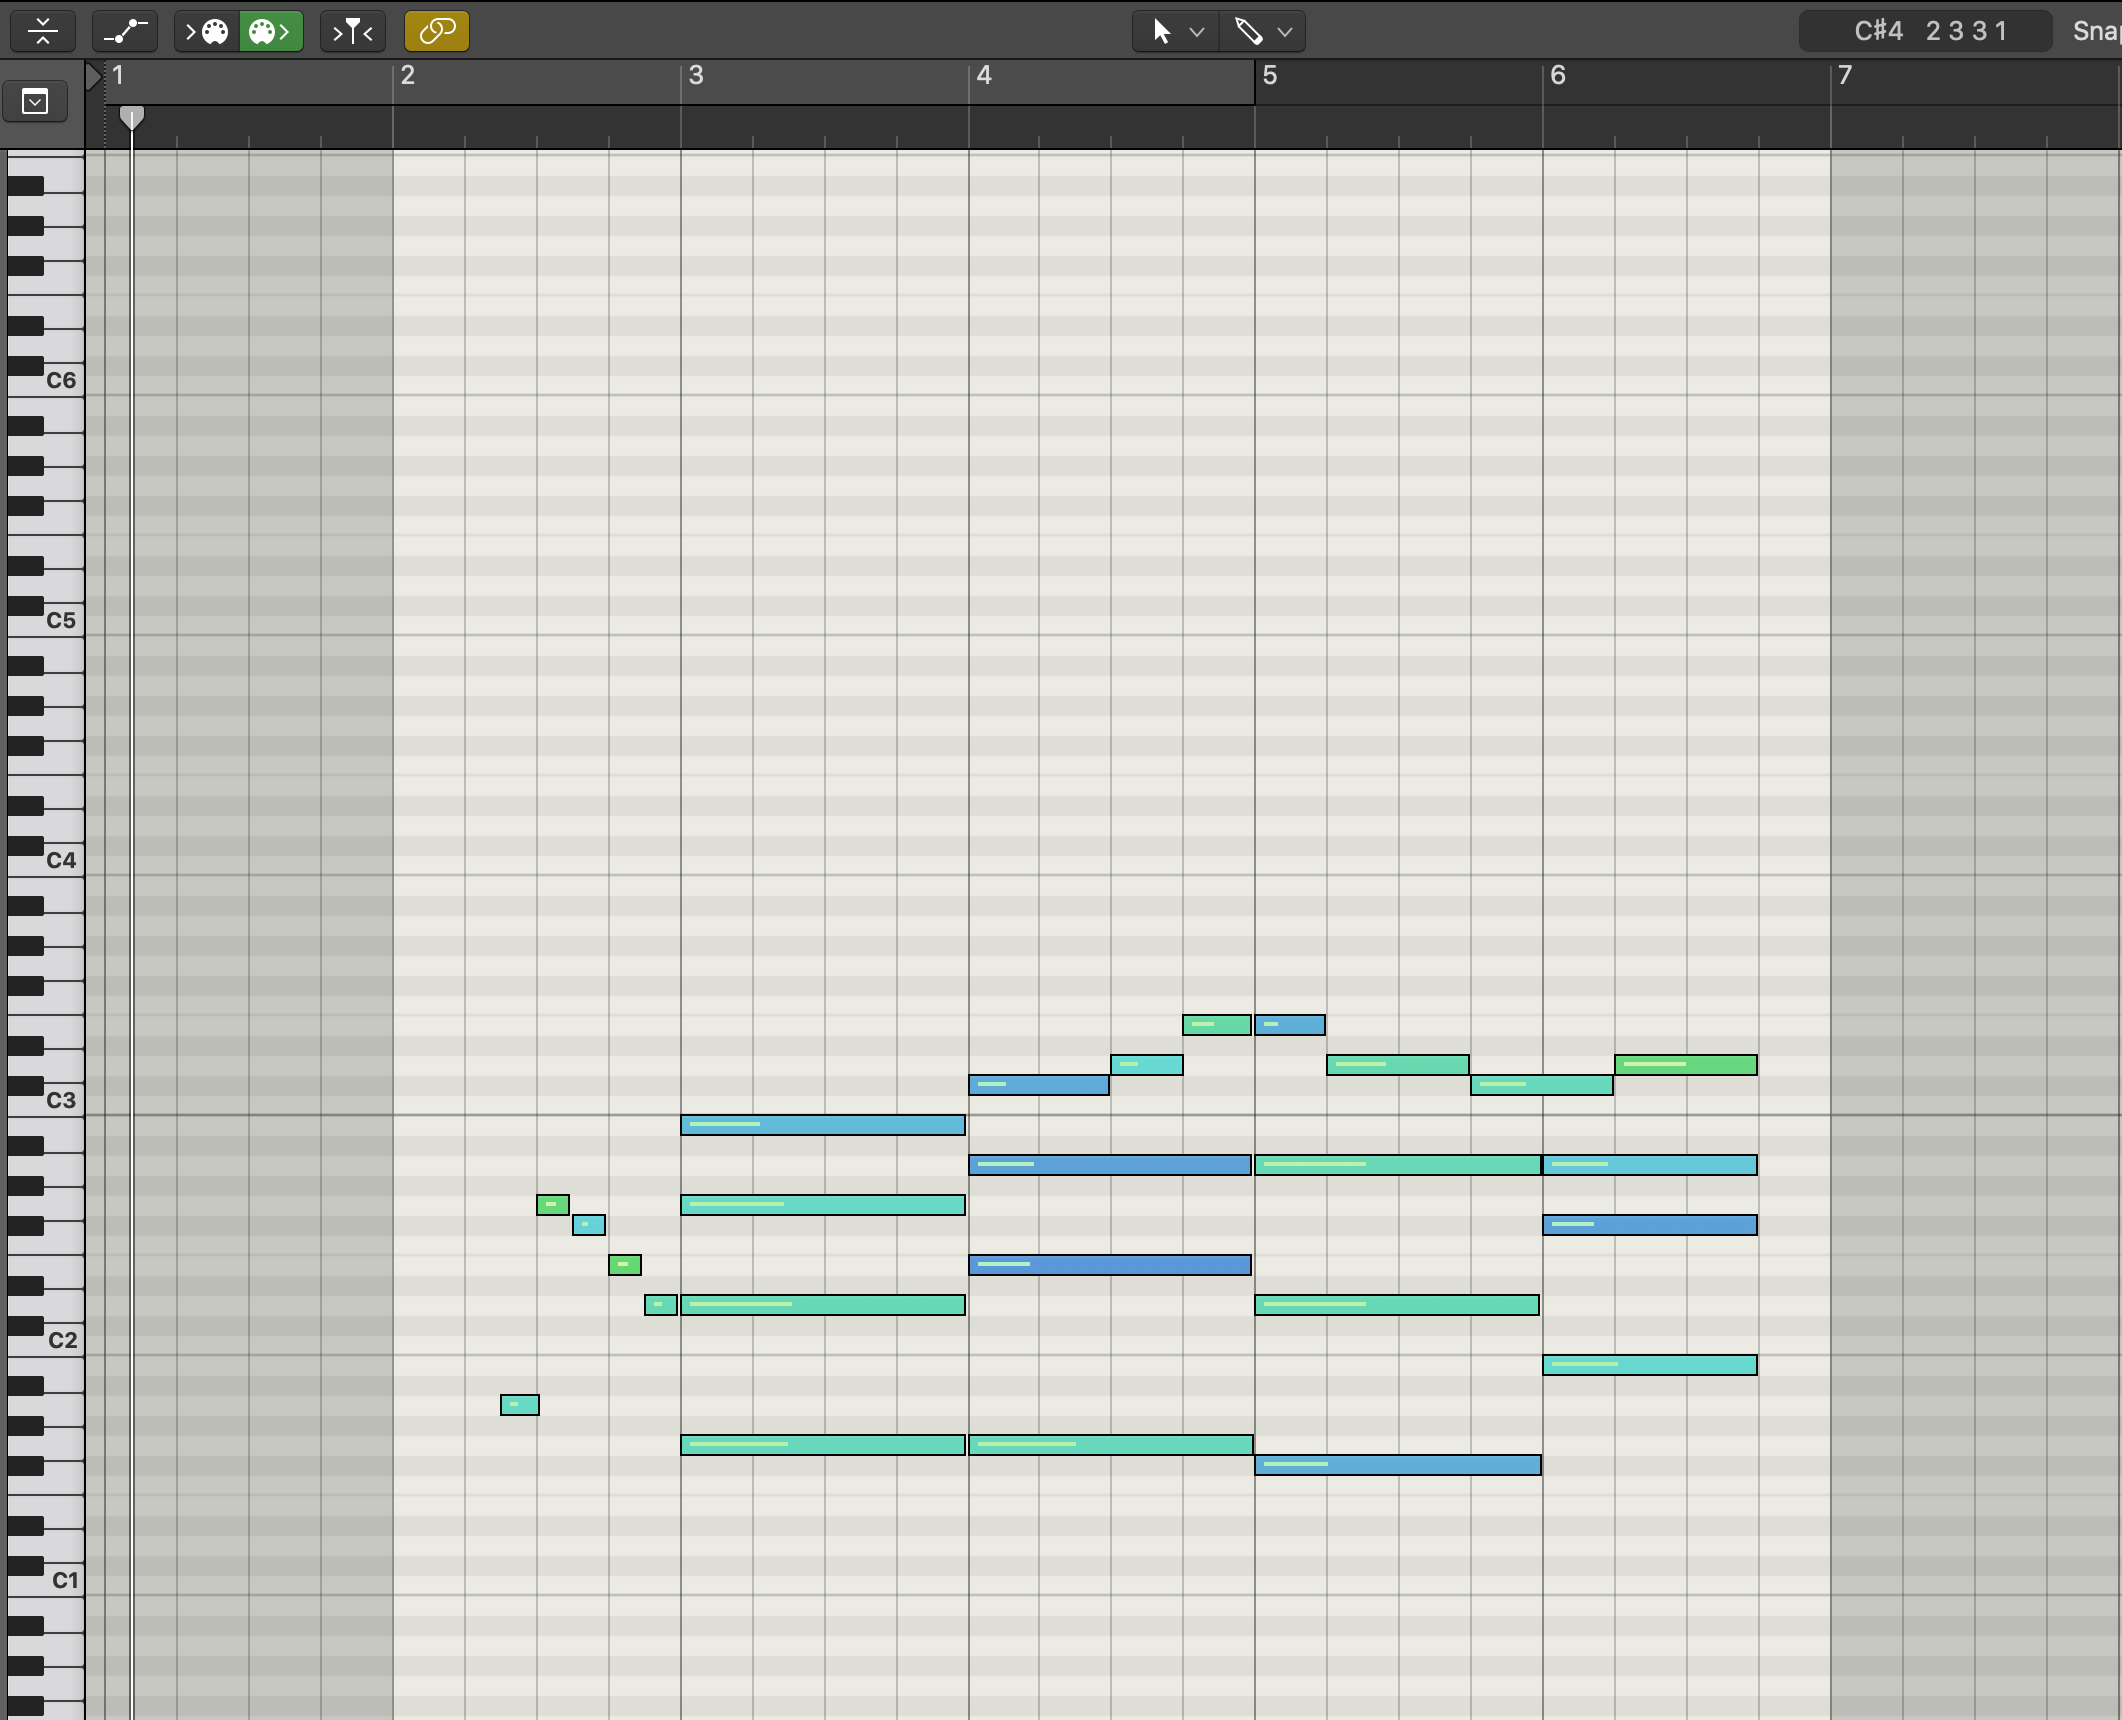Select the Pencil tool icon
This screenshot has height=1720, width=2122.
(x=1248, y=31)
